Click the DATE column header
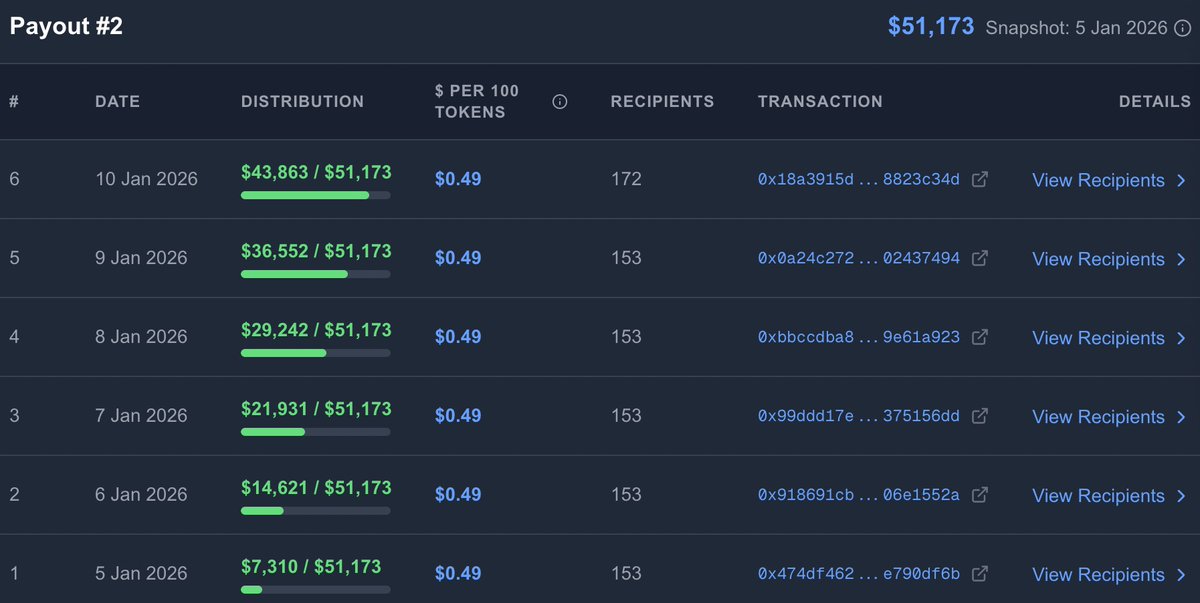Viewport: 1200px width, 603px height. click(x=118, y=101)
